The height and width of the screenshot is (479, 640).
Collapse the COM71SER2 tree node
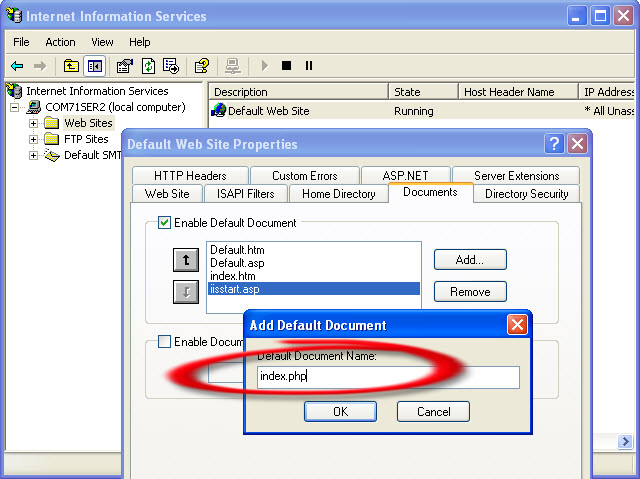(15, 107)
